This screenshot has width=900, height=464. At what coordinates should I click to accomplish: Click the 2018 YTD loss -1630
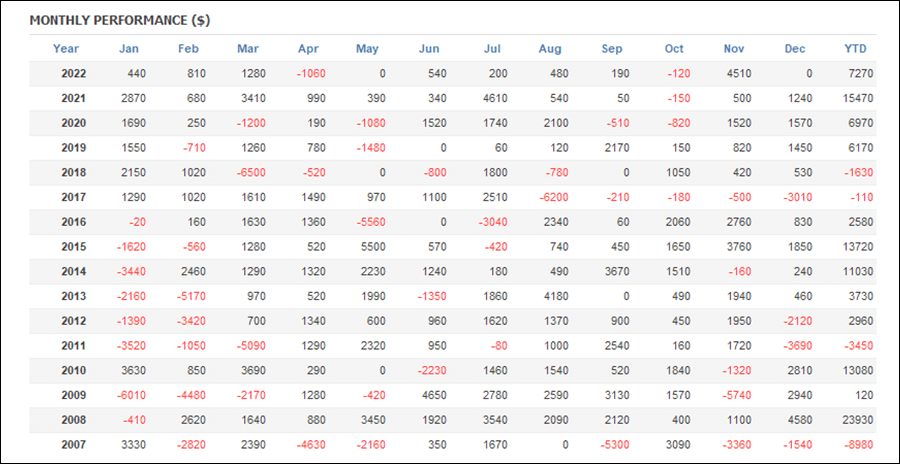pos(860,173)
